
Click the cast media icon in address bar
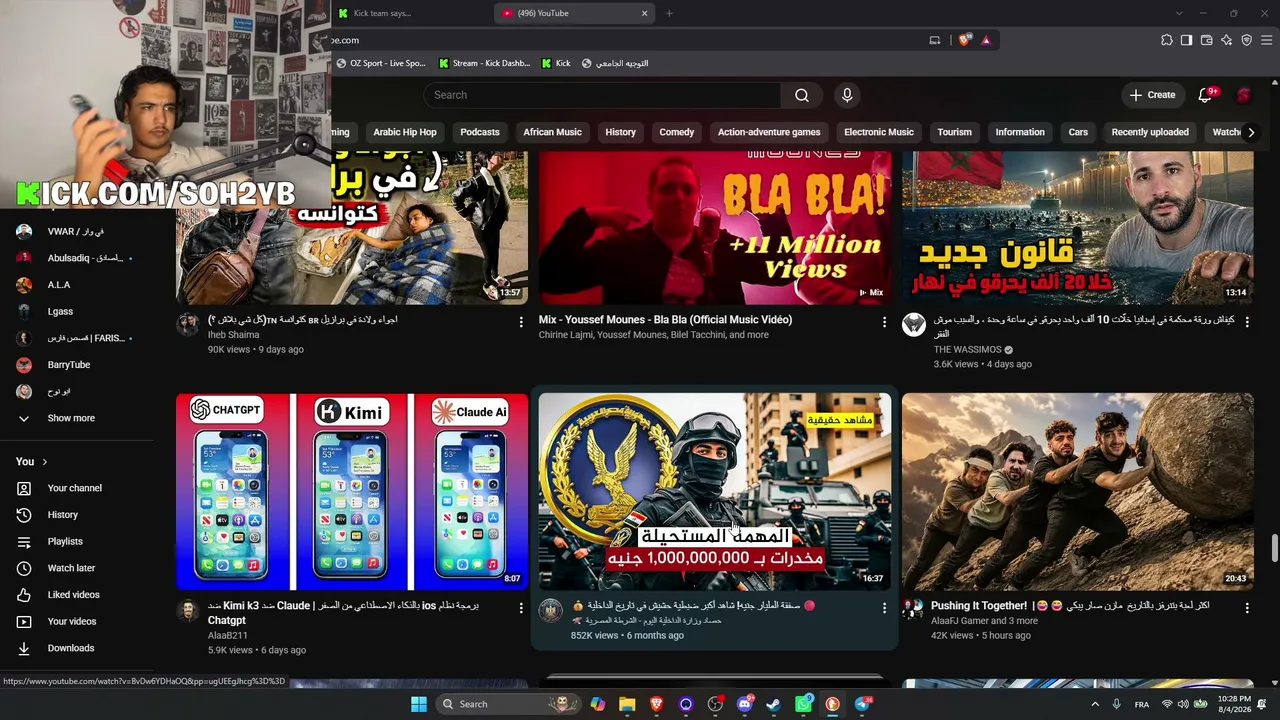935,40
